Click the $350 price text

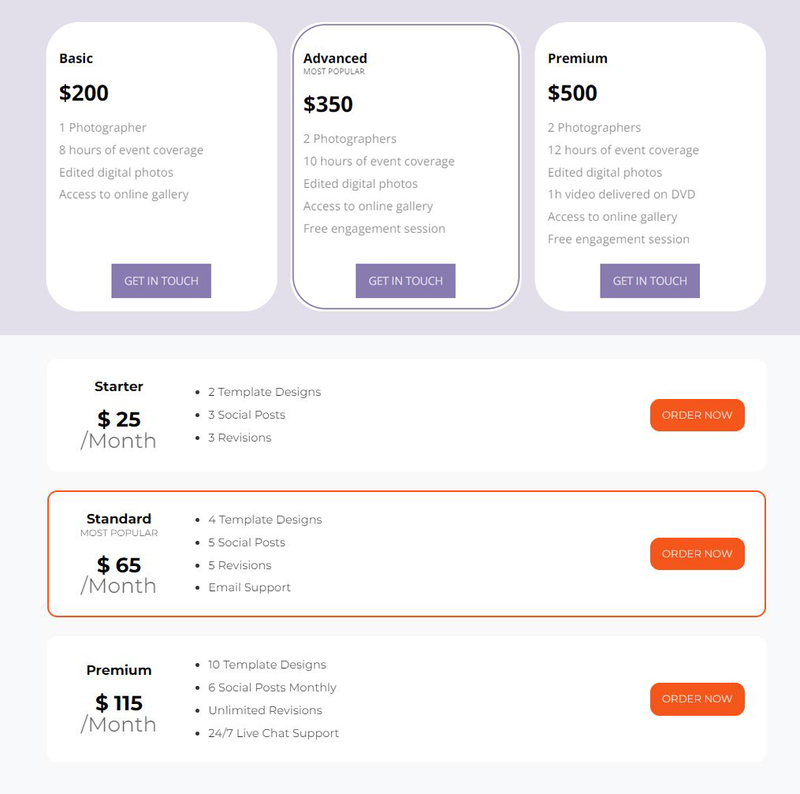pyautogui.click(x=328, y=104)
